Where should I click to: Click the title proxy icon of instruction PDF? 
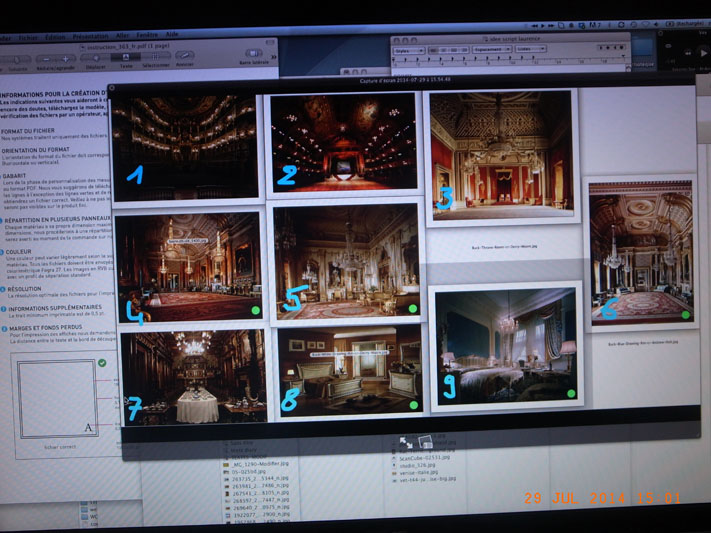[83, 47]
